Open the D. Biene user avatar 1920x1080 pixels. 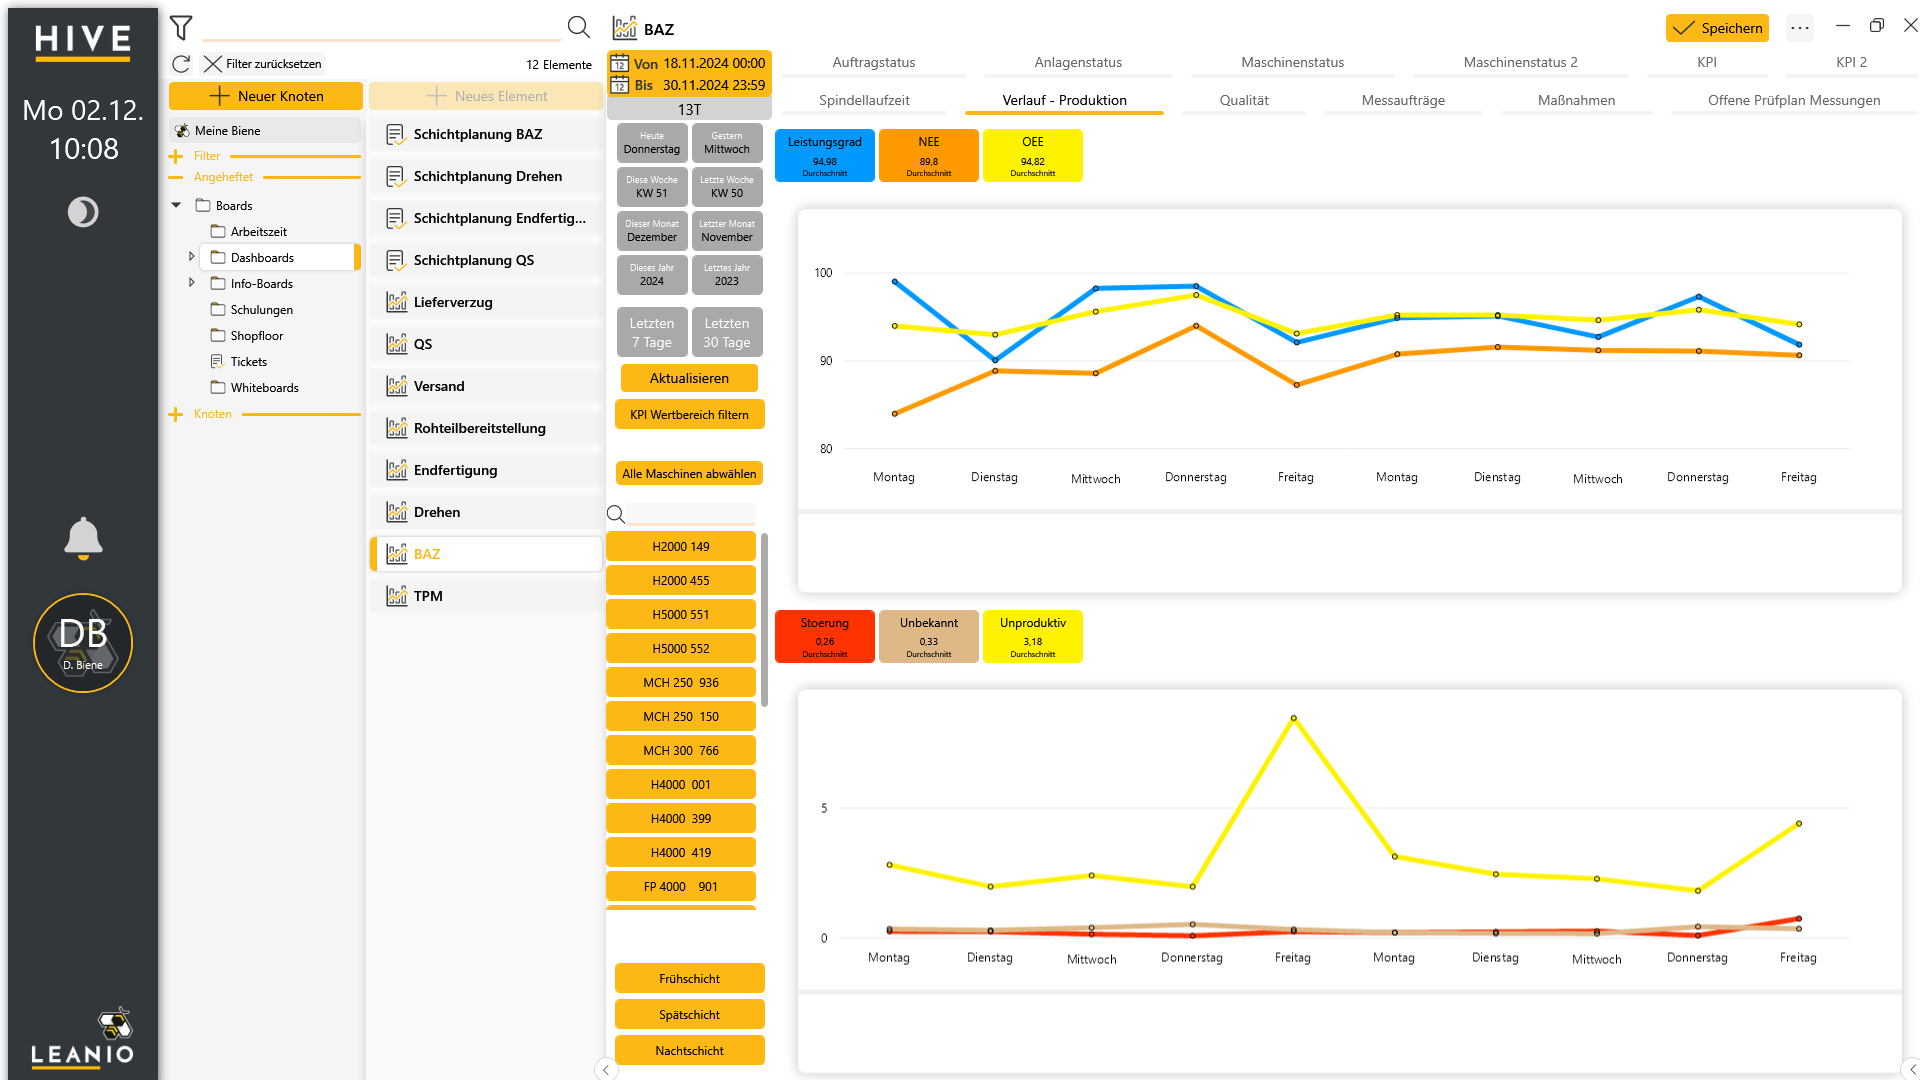pos(83,643)
